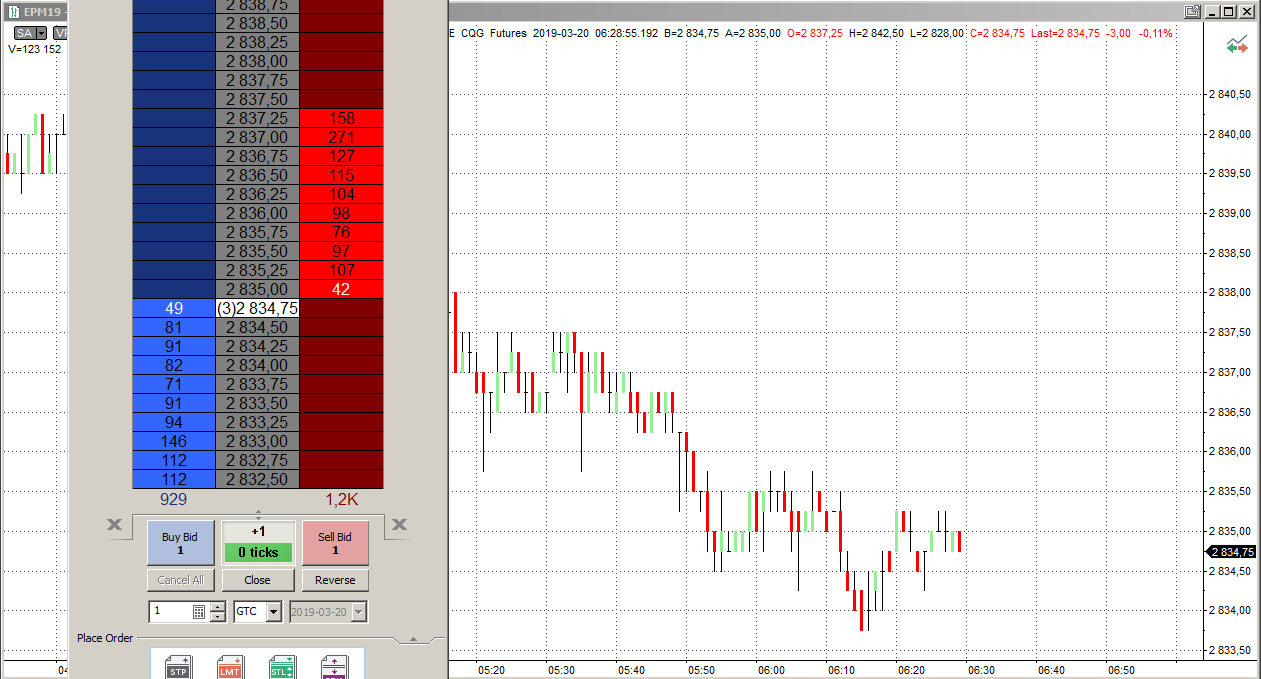Image resolution: width=1261 pixels, height=679 pixels.
Task: Decrease order quantity with down stepper
Action: point(218,616)
